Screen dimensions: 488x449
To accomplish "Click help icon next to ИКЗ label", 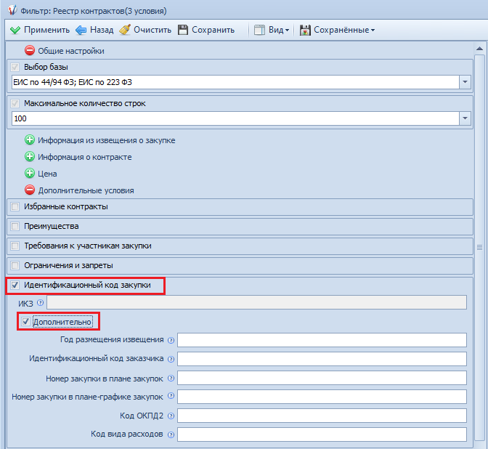I will click(x=40, y=303).
